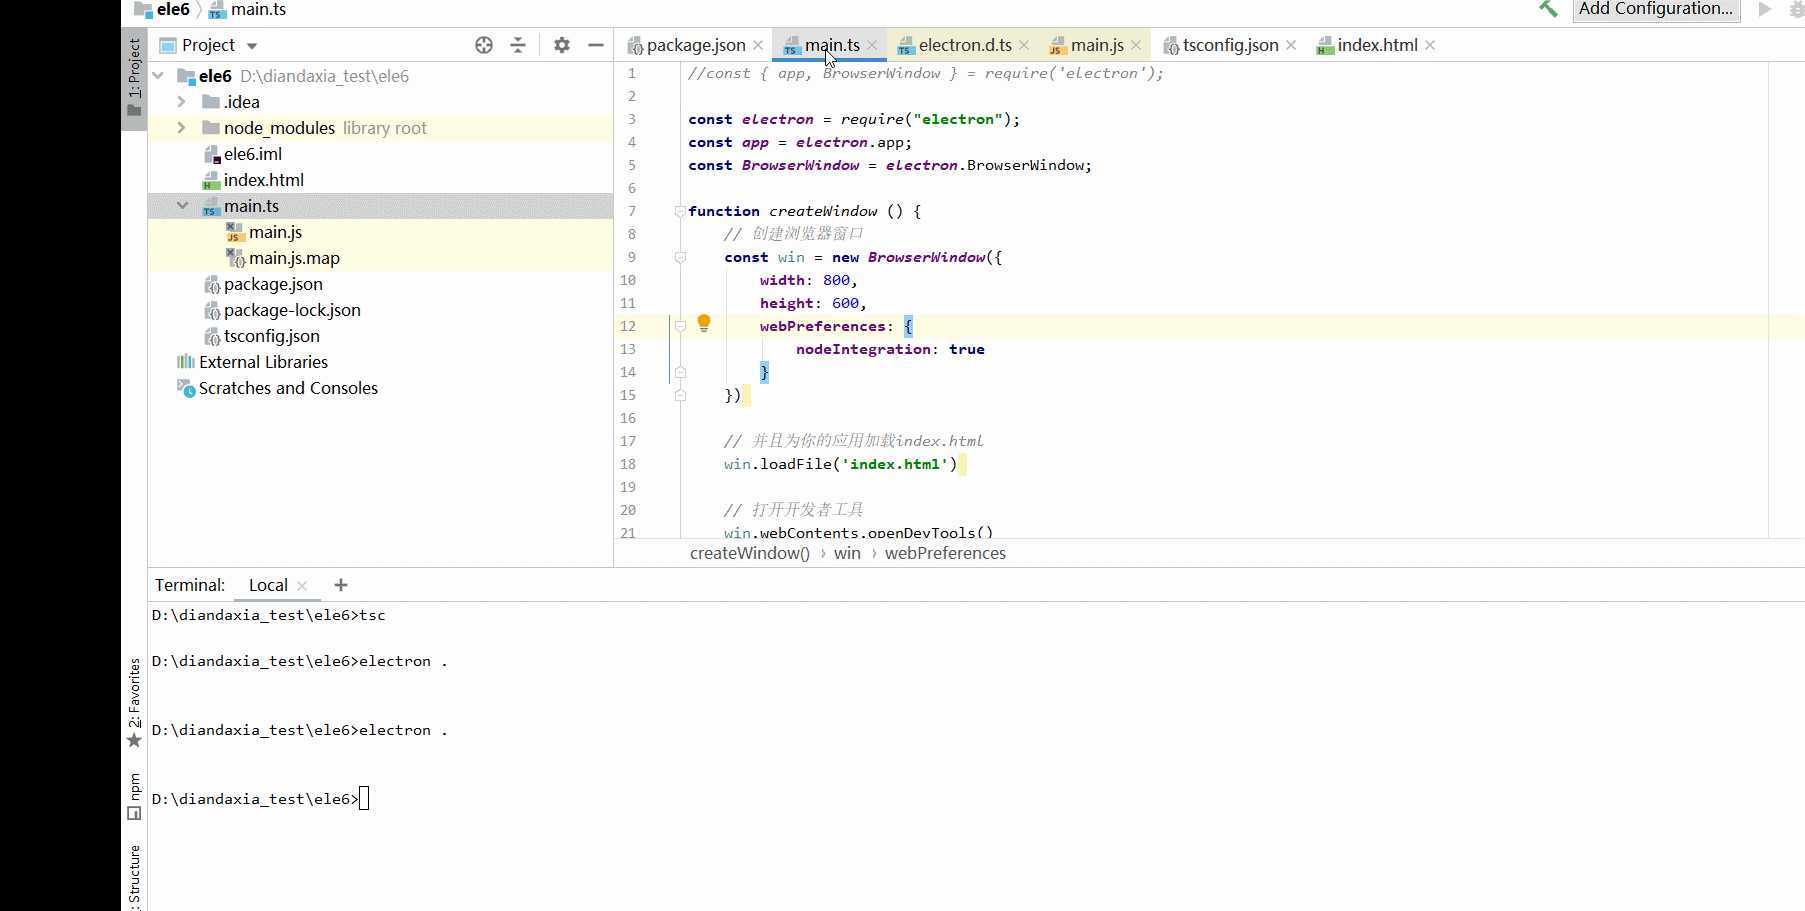The image size is (1805, 911).
Task: Click 'nodeIntegration: true' on line 13
Action: 890,349
